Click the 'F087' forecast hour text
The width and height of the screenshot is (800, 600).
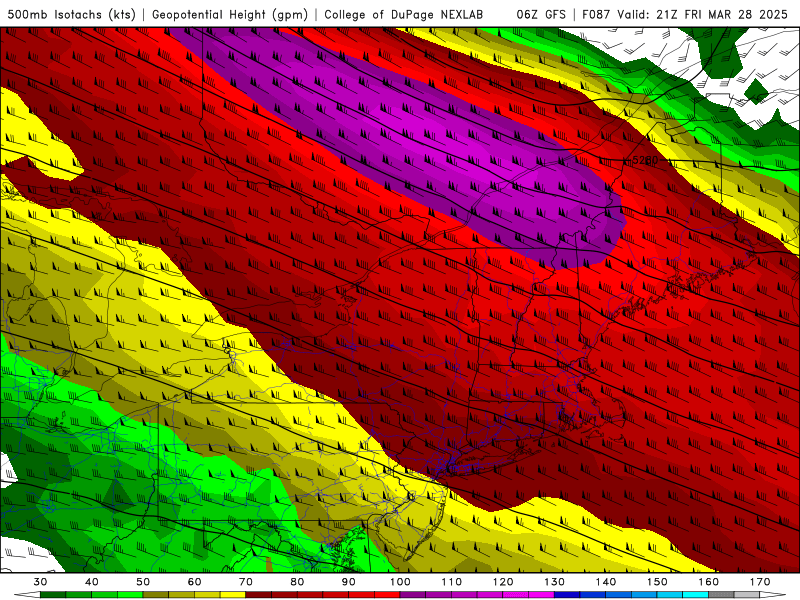[x=597, y=14]
